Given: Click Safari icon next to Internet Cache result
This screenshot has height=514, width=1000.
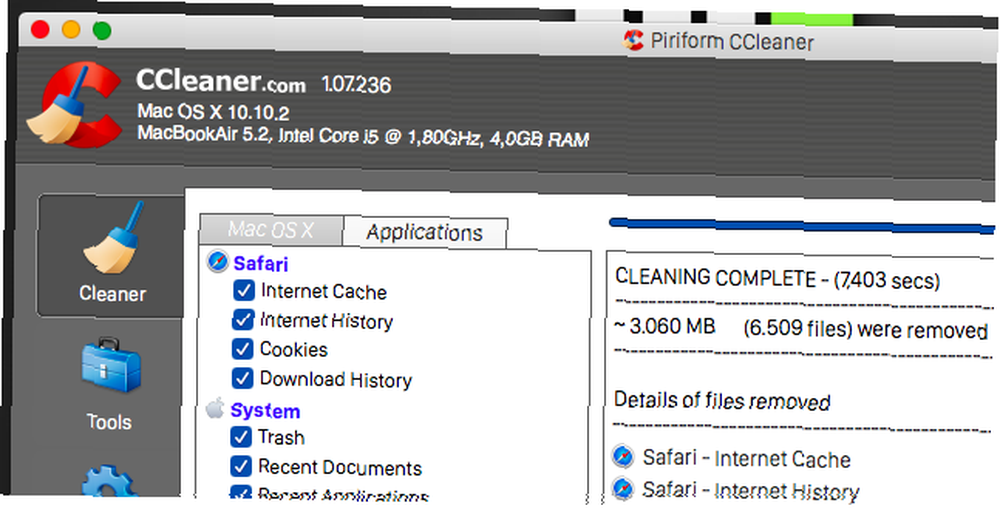Looking at the screenshot, I should 622,457.
